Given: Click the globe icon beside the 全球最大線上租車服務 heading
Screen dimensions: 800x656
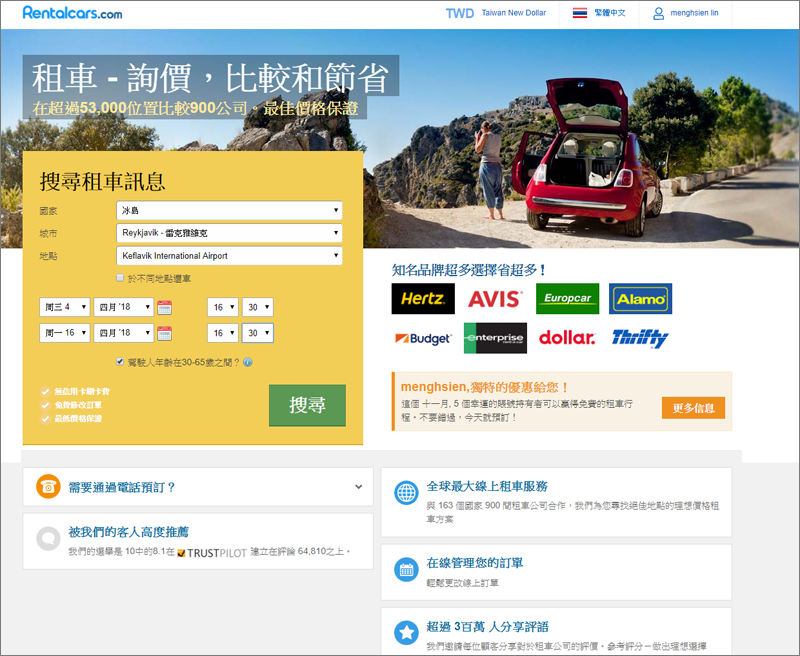Looking at the screenshot, I should [406, 493].
